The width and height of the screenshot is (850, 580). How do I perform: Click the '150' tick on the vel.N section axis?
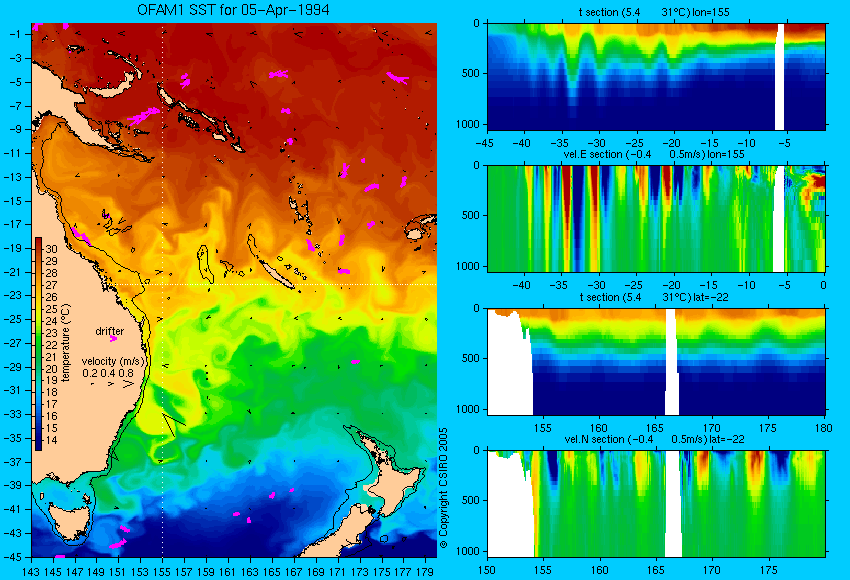point(487,570)
